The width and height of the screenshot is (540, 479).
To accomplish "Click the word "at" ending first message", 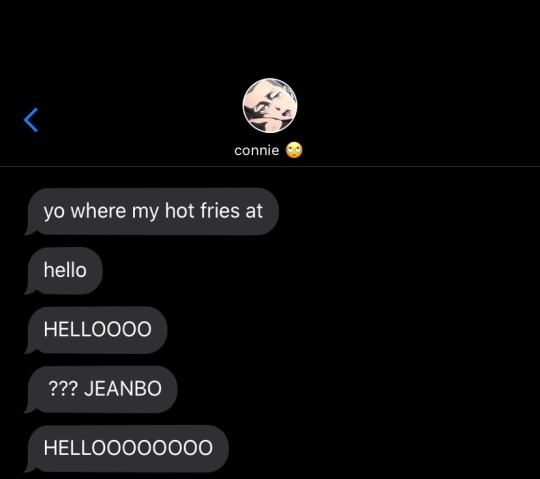I will click(254, 211).
